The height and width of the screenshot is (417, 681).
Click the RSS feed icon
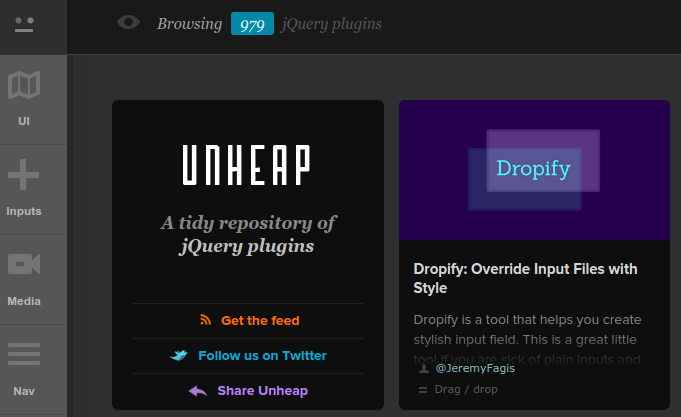pyautogui.click(x=205, y=320)
